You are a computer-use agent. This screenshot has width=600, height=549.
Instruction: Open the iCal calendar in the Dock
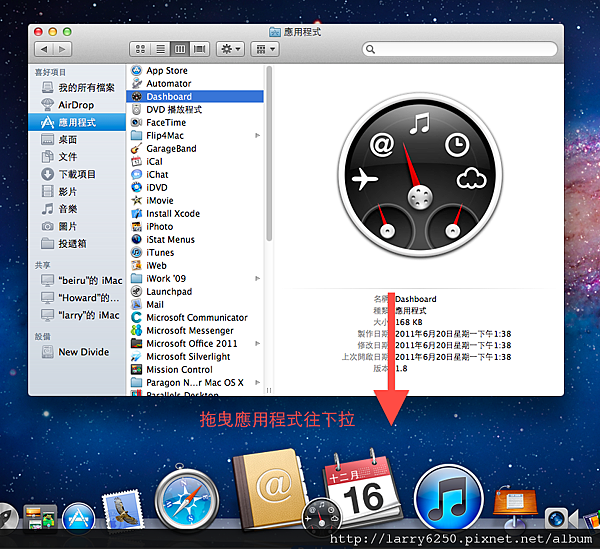pyautogui.click(x=362, y=490)
